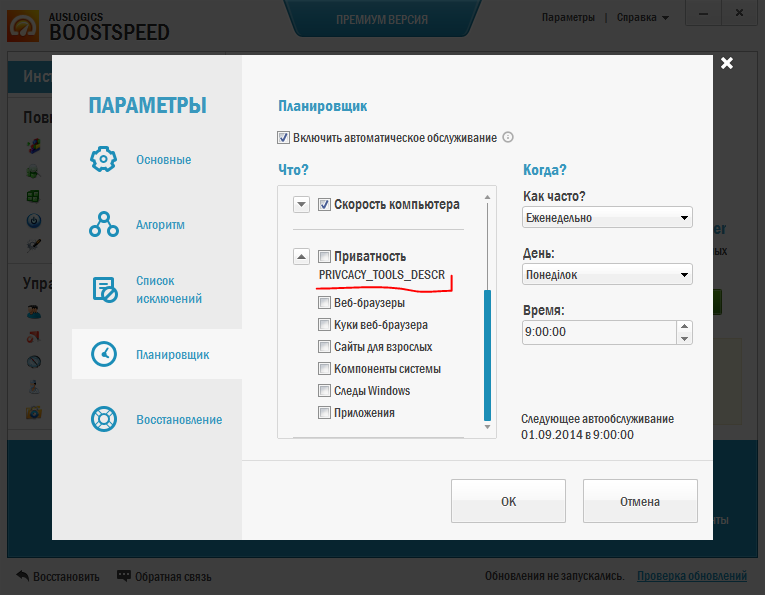Click the Восстановить arrow icon in status bar
This screenshot has height=595, width=765.
(x=21, y=576)
